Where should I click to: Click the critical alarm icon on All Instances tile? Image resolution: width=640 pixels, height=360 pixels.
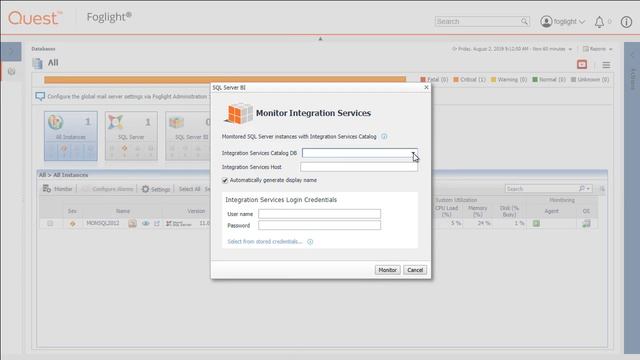pyautogui.click(x=64, y=148)
